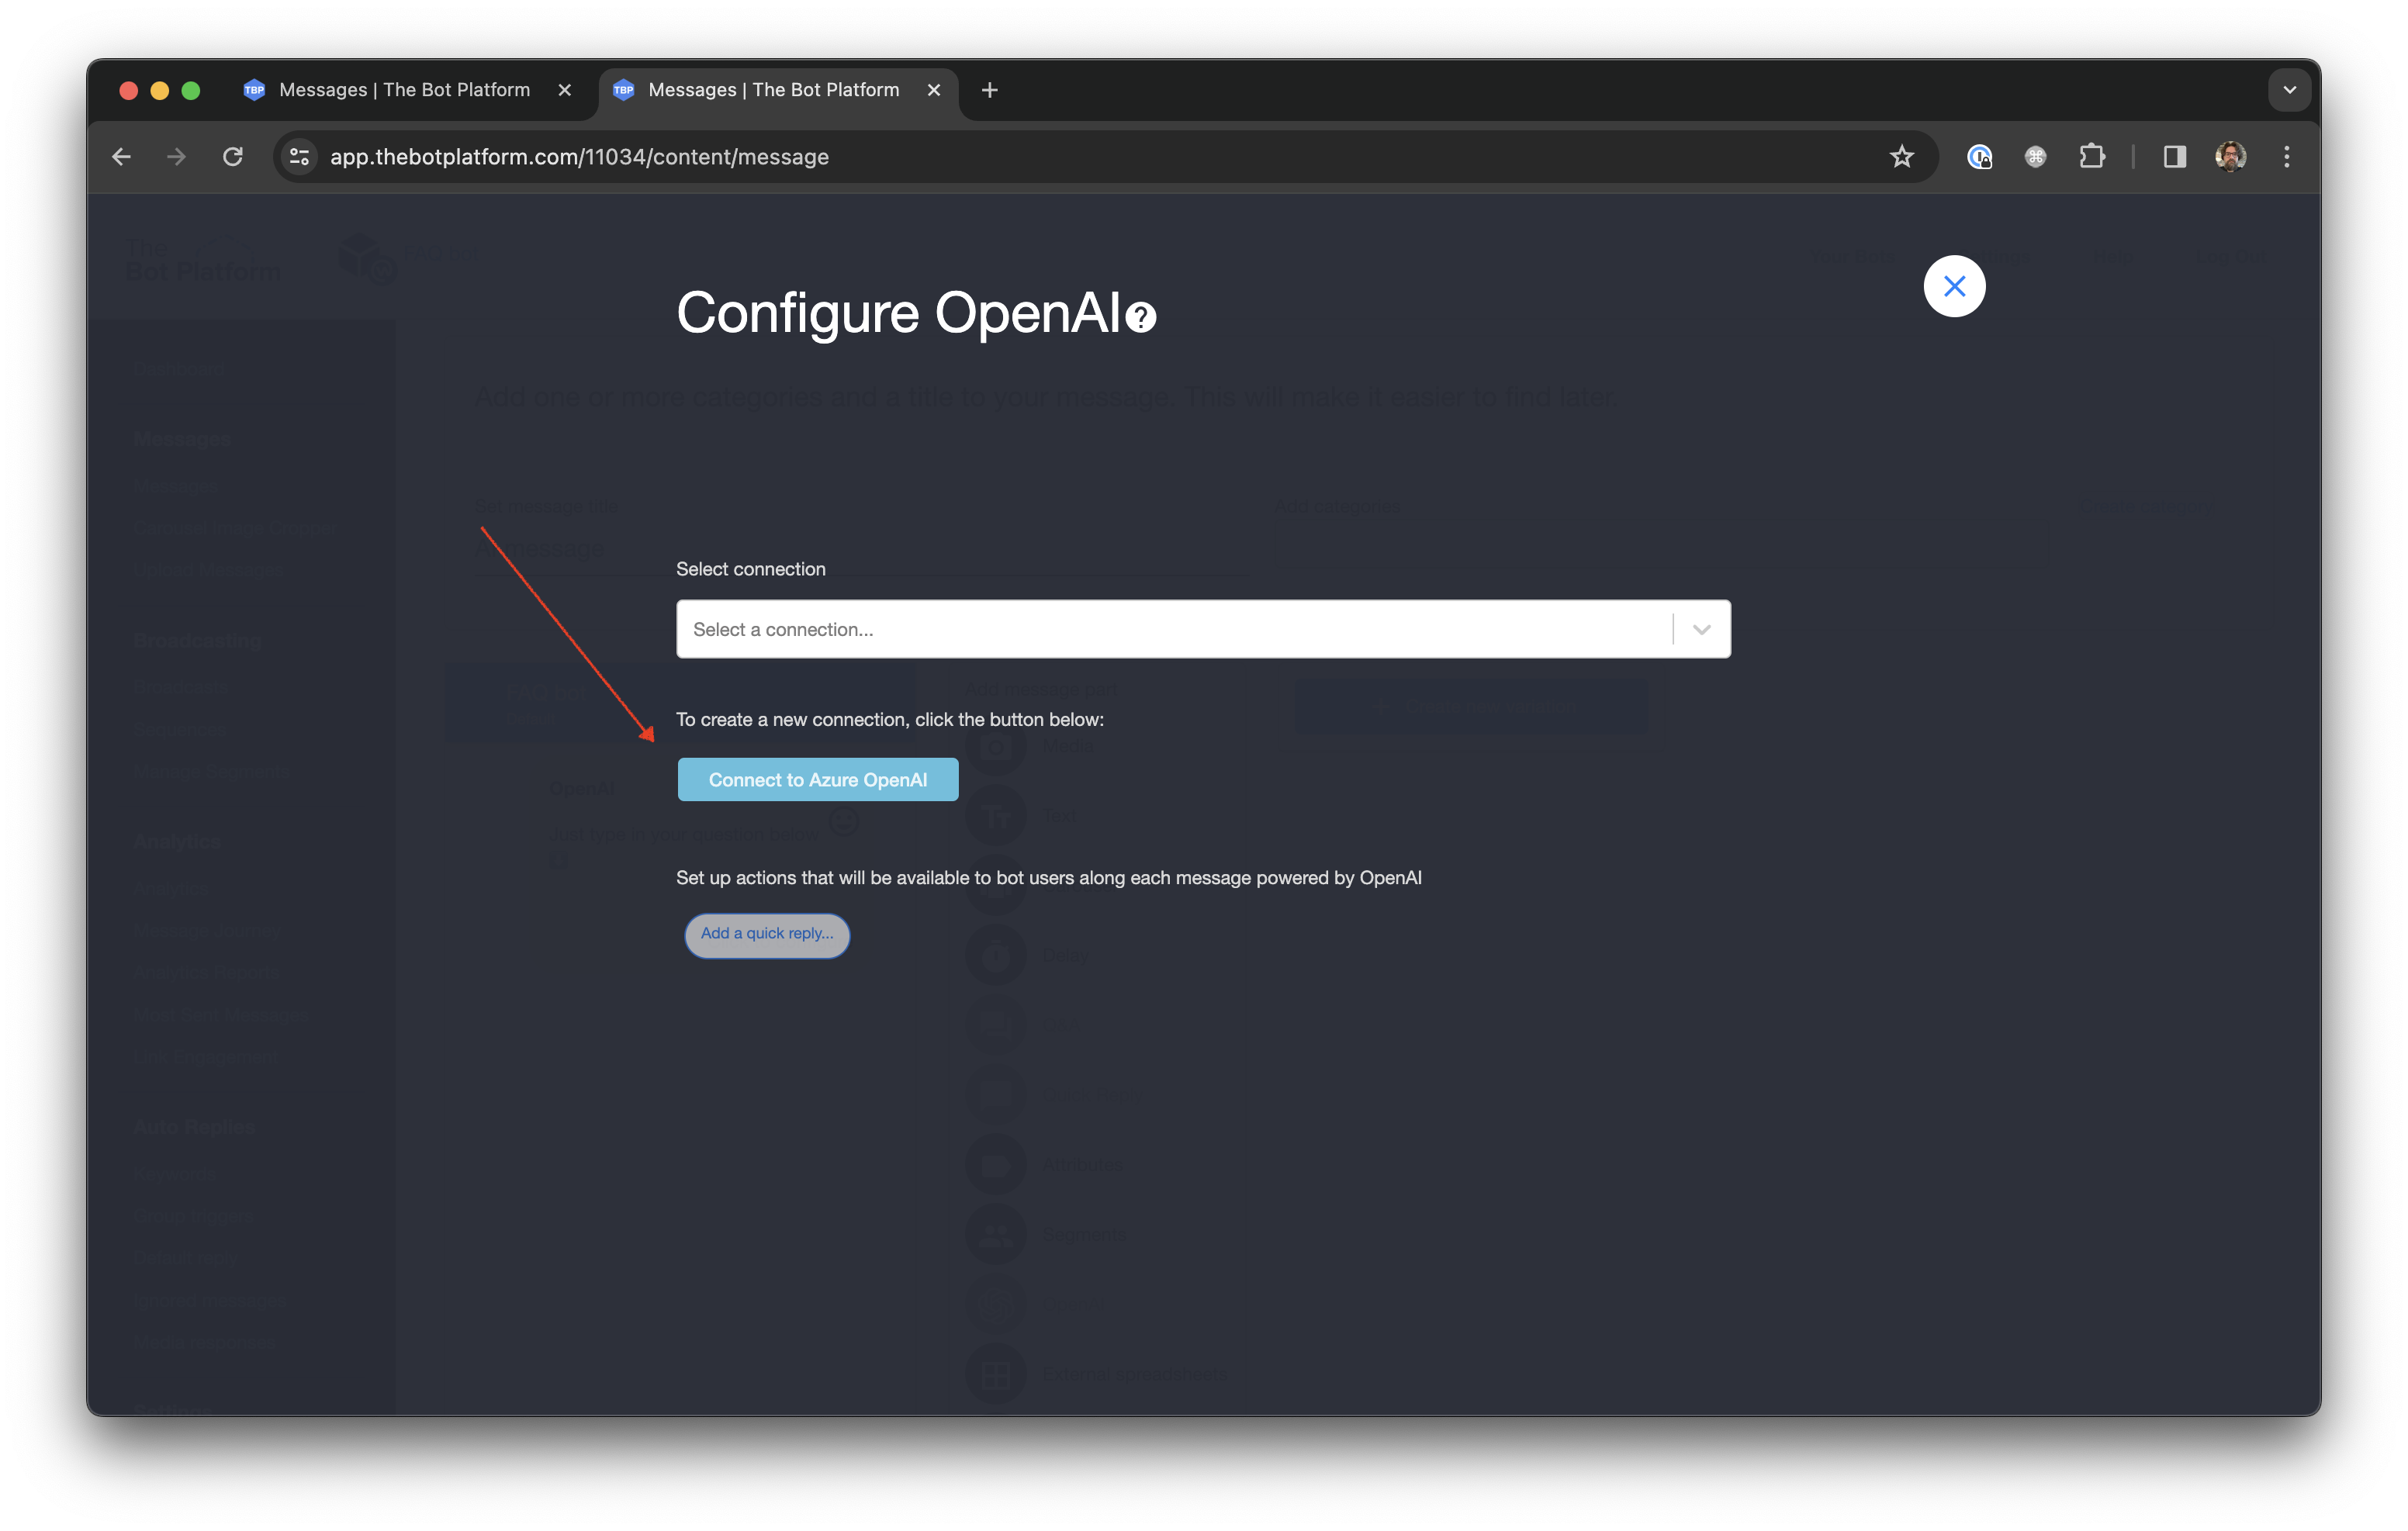
Task: Expand the connection dropdown chevron arrow
Action: 1701,629
